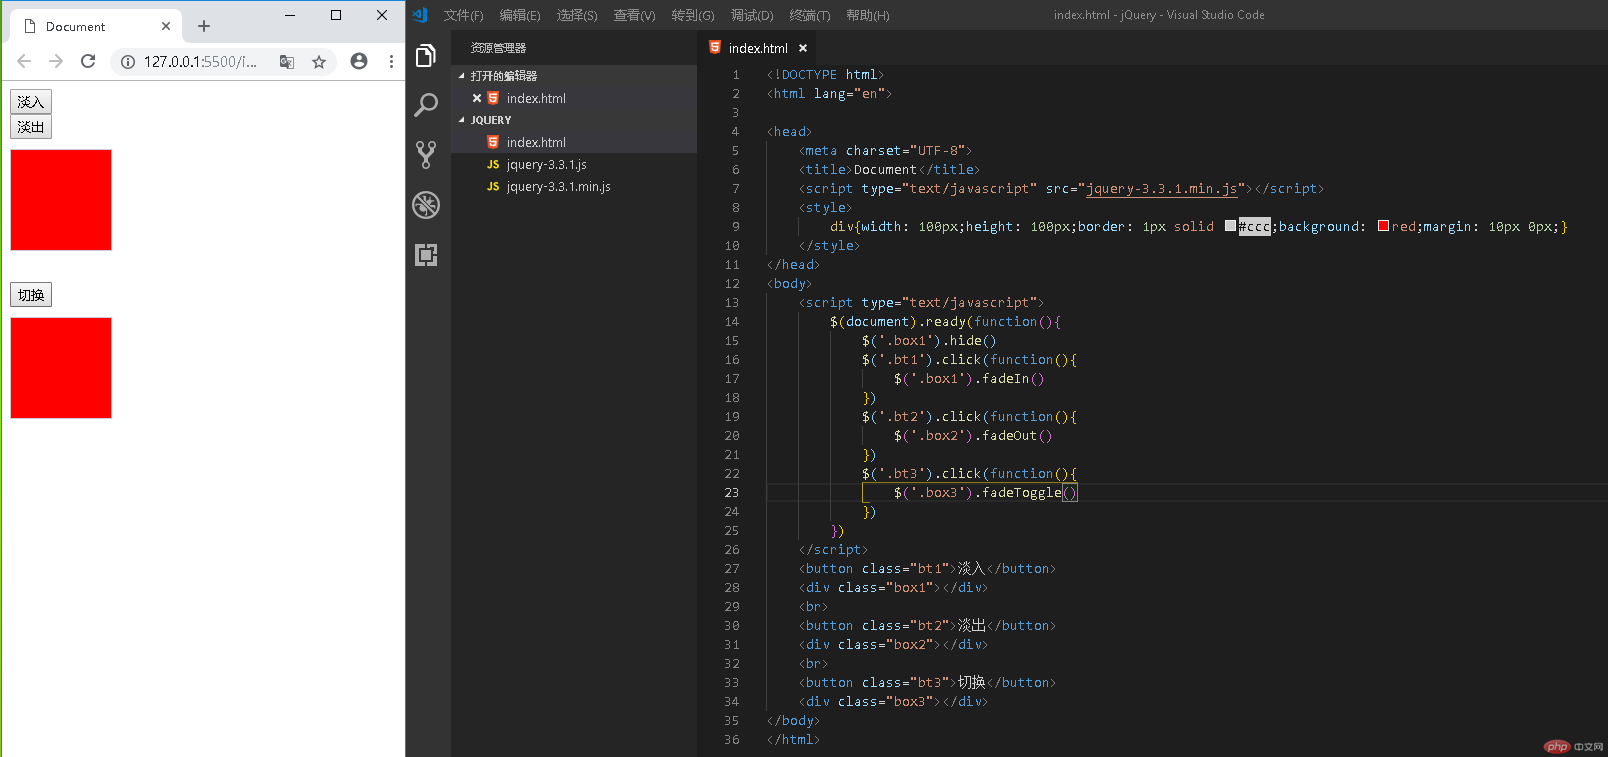This screenshot has width=1608, height=757.
Task: Click fadeIn text on line 17
Action: (x=1005, y=378)
